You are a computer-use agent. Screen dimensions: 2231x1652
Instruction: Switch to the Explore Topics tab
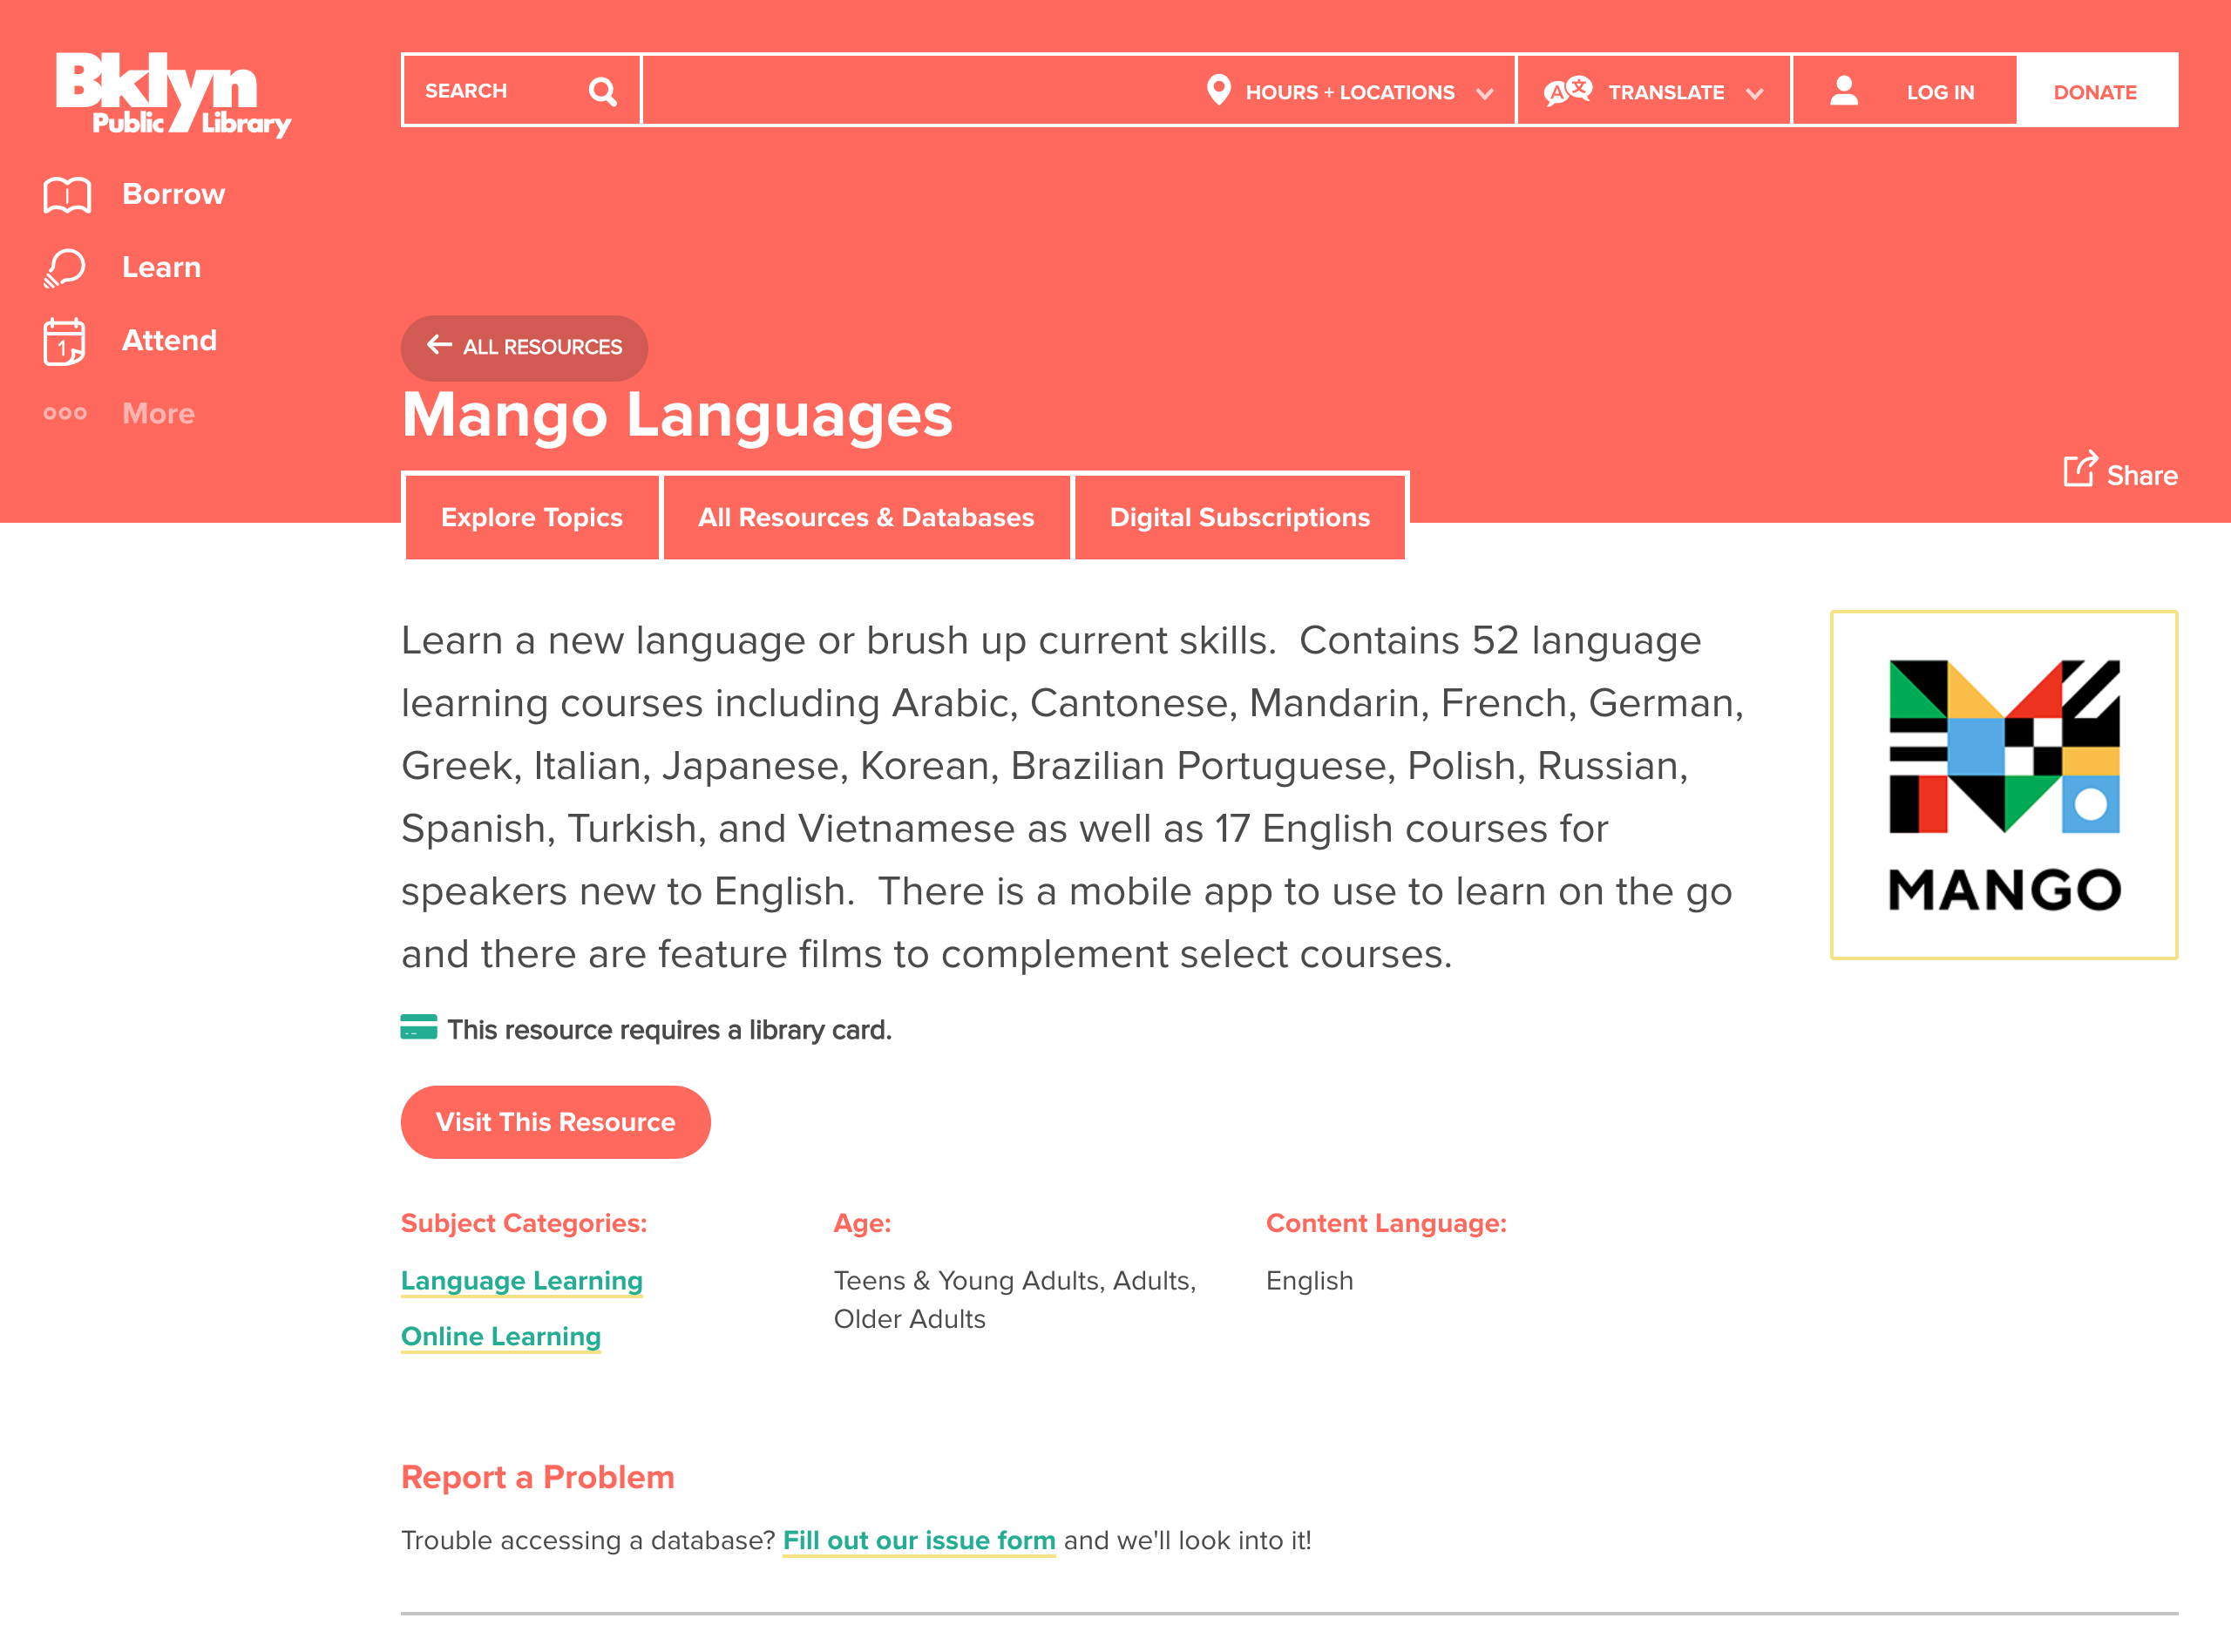532,517
